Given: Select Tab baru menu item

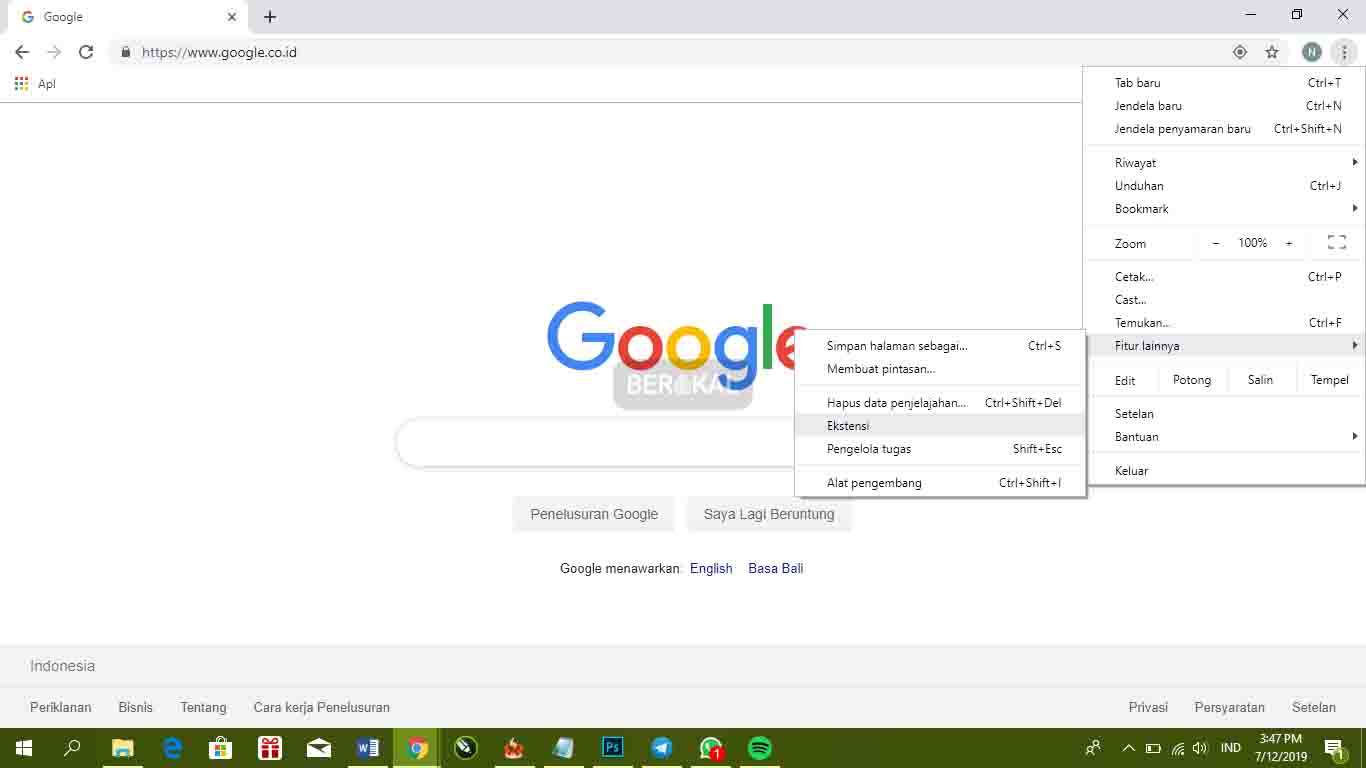Looking at the screenshot, I should 1224,83.
